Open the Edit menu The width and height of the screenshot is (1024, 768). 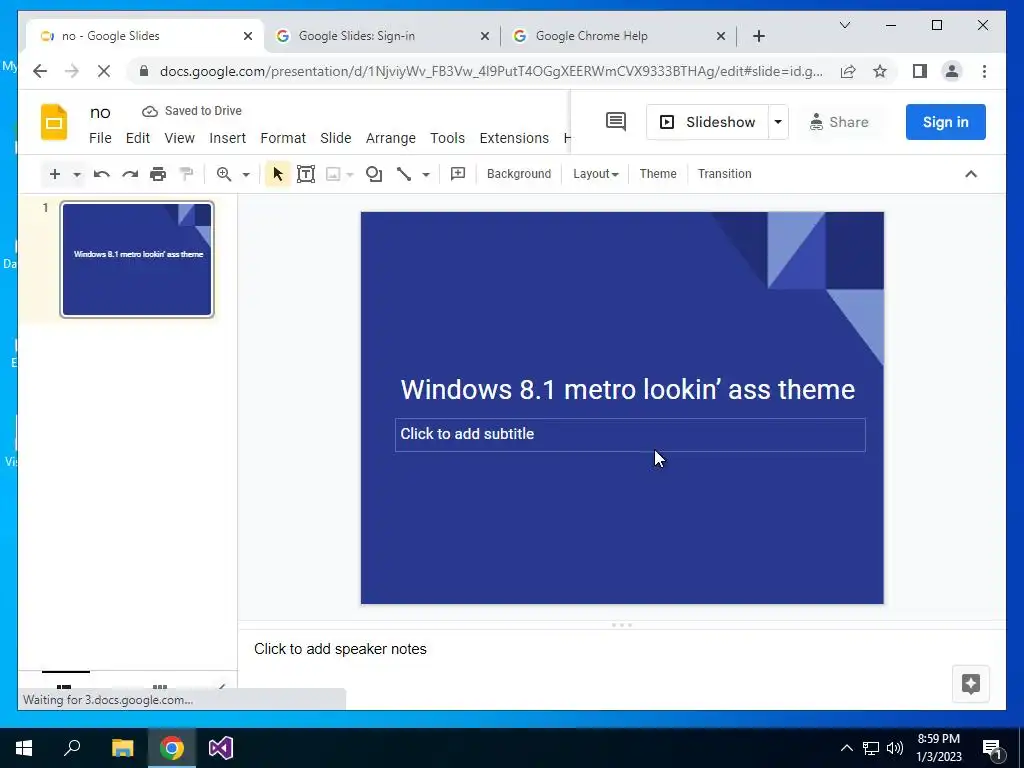click(138, 138)
